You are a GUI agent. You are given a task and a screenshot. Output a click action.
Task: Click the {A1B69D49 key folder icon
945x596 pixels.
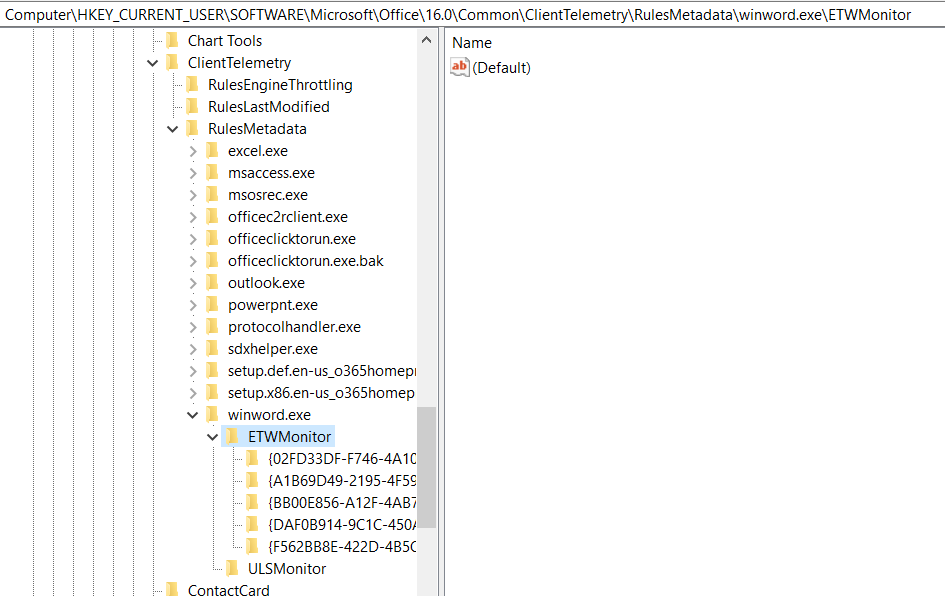[252, 480]
